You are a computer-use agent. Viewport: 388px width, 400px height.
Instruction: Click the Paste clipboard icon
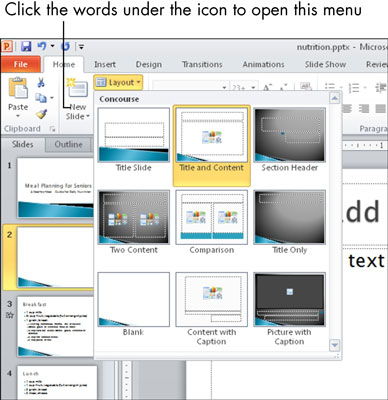(18, 88)
